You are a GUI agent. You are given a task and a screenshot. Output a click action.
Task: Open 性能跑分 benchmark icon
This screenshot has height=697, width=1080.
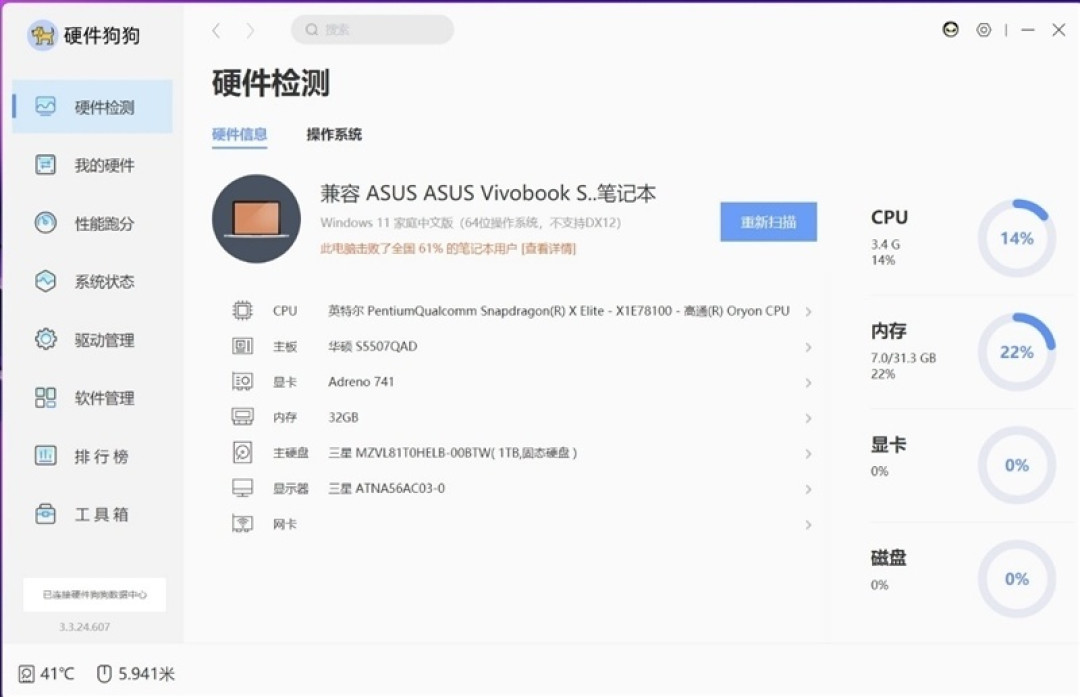[x=45, y=222]
